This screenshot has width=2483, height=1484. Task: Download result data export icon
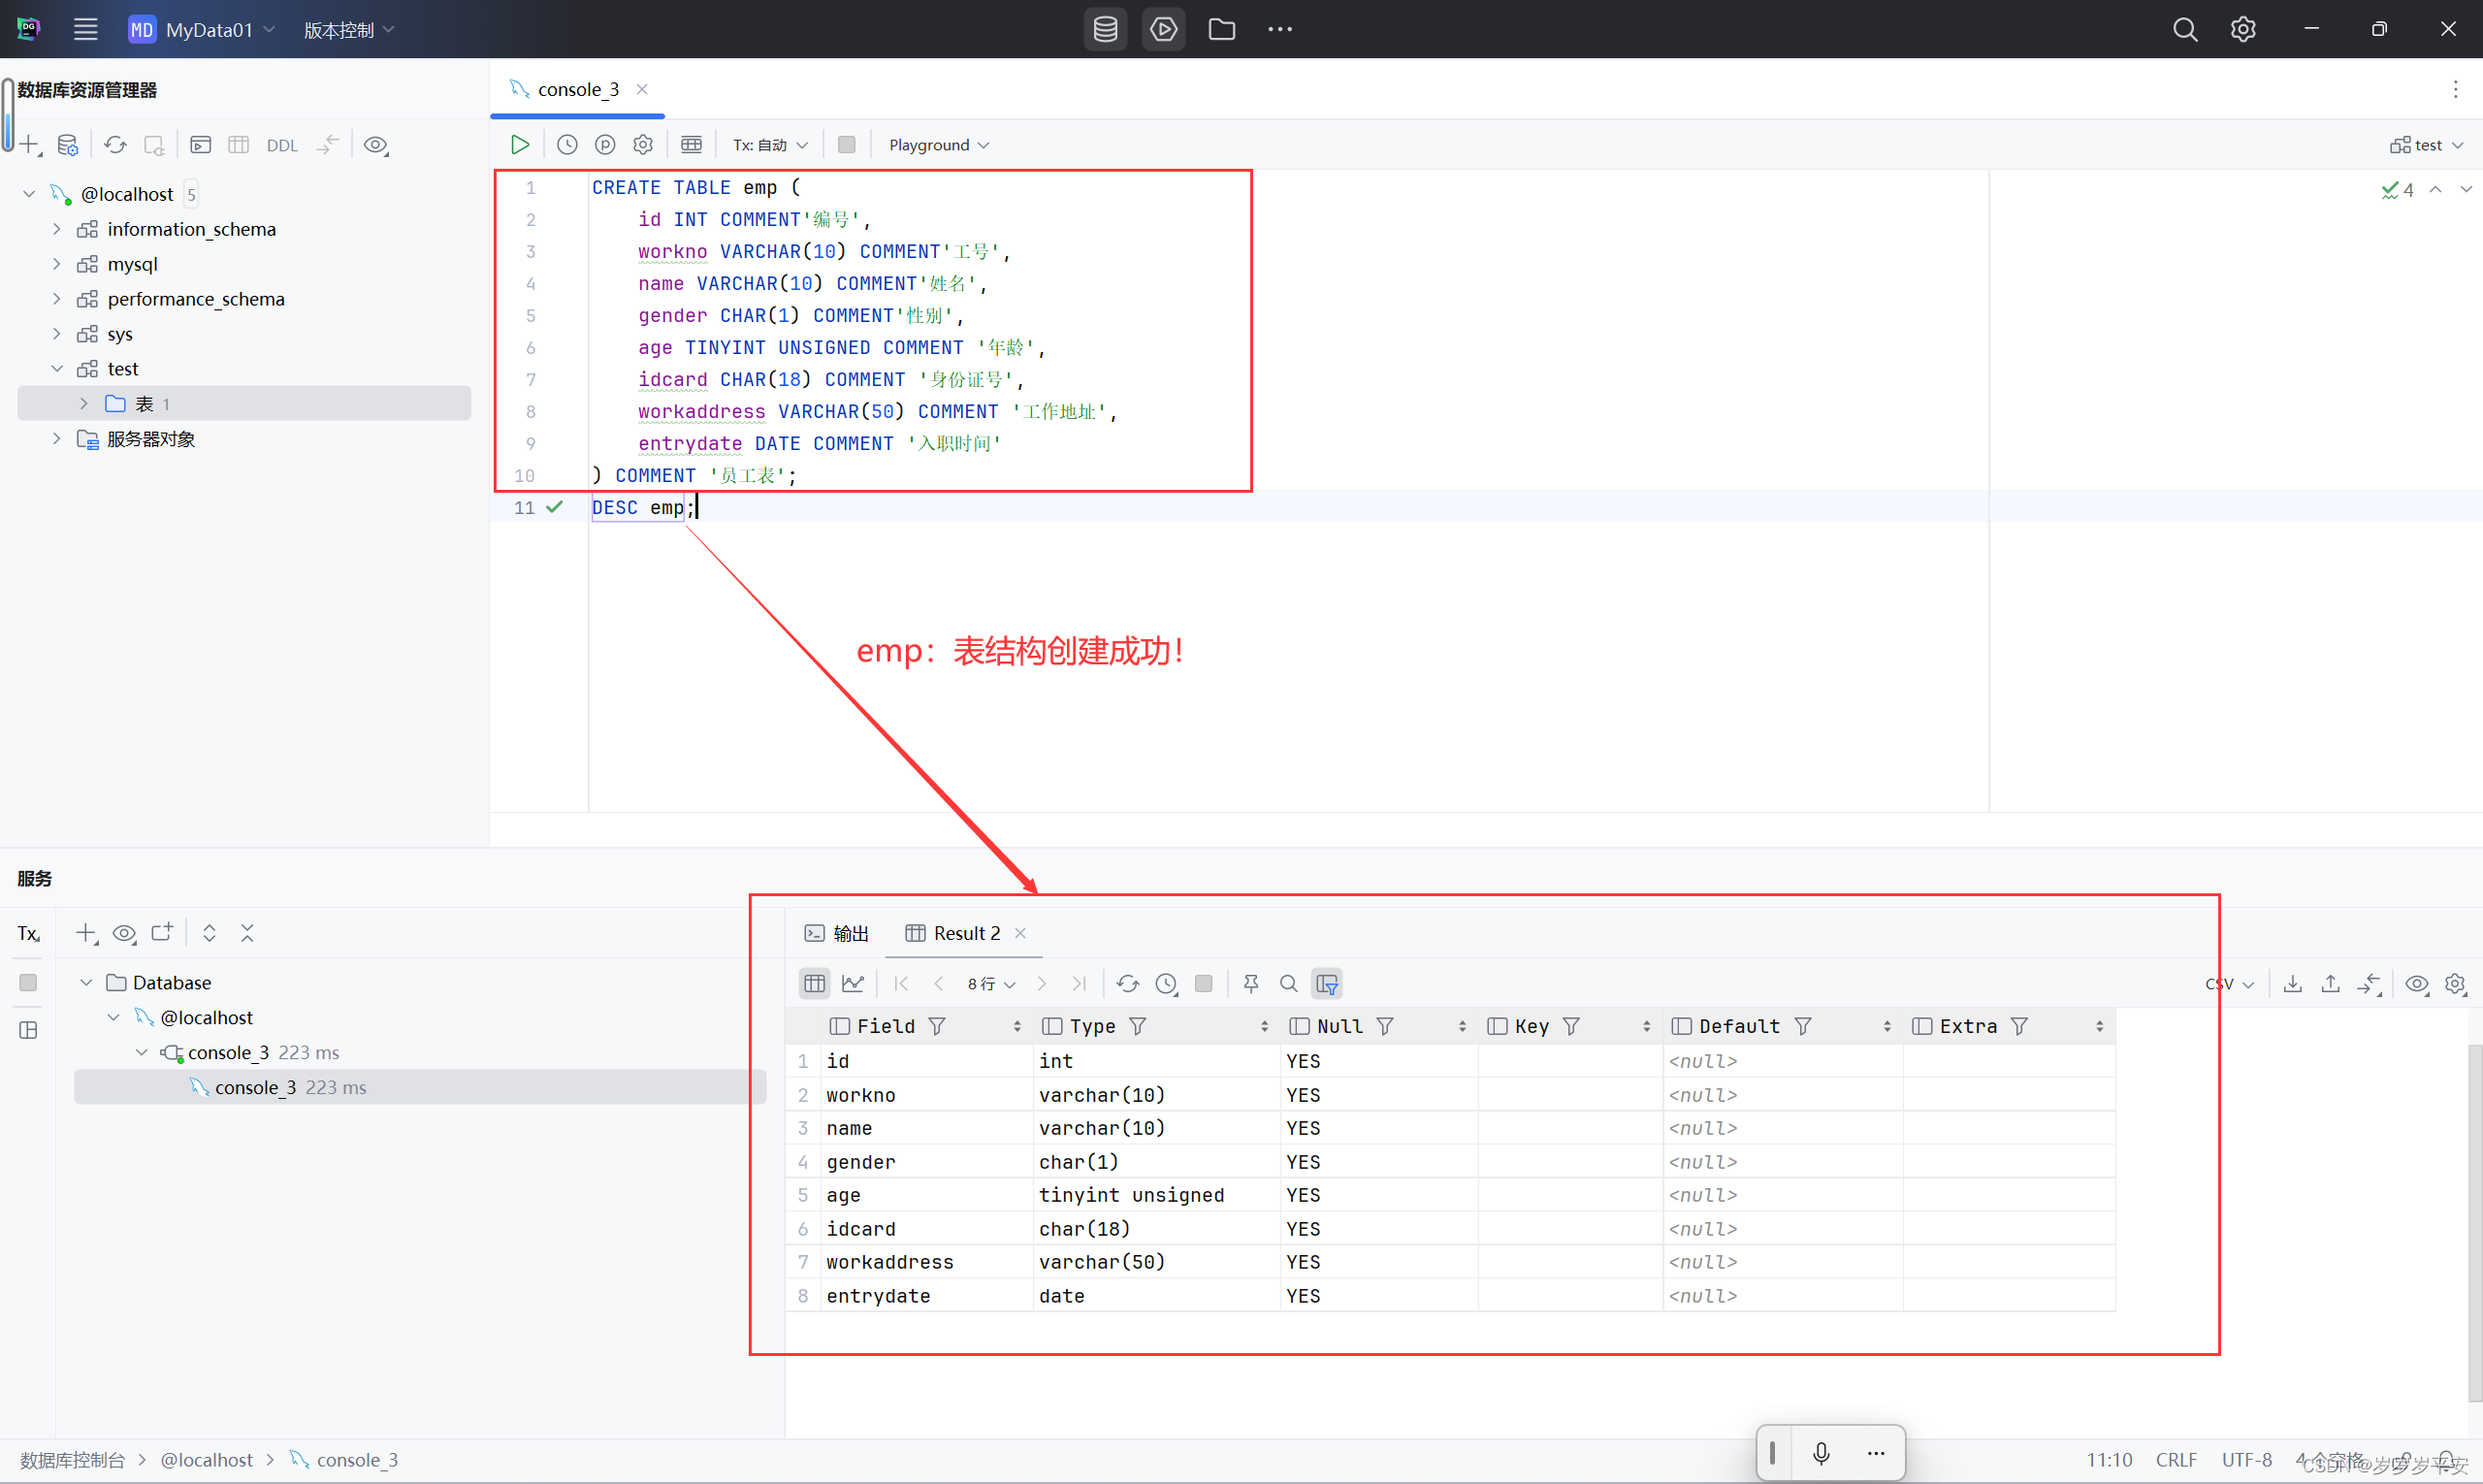pos(2293,984)
